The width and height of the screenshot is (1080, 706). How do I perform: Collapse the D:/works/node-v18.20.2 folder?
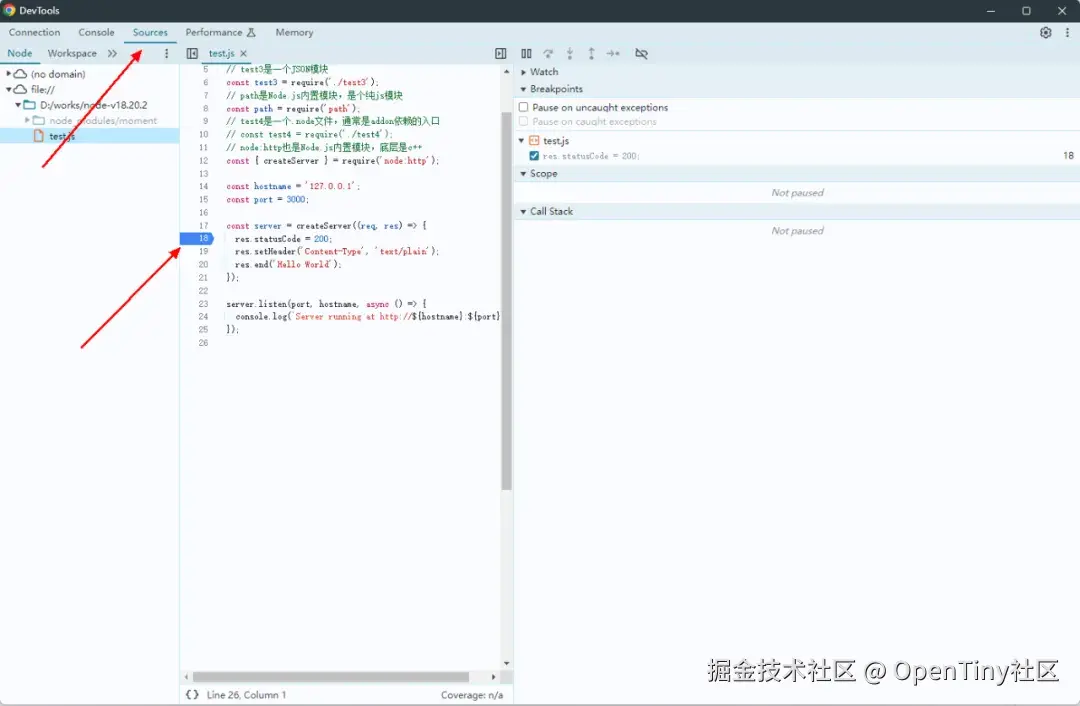point(18,105)
